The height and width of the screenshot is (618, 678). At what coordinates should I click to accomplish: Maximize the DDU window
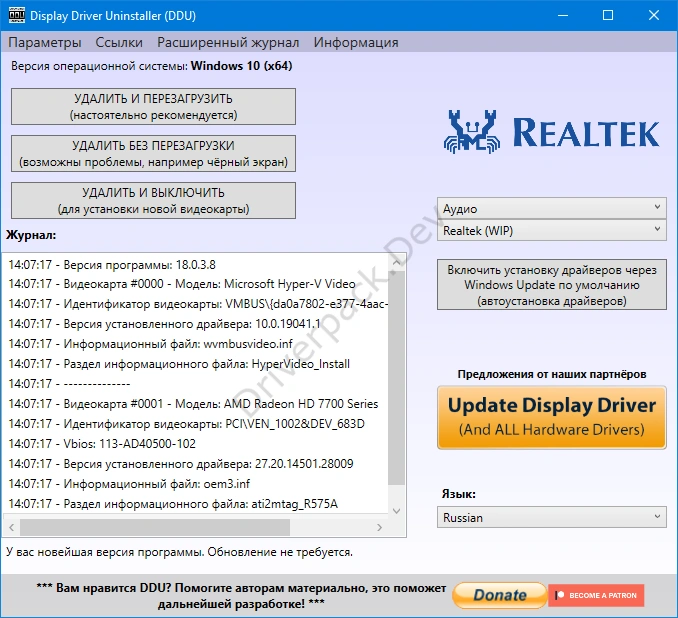coord(608,16)
